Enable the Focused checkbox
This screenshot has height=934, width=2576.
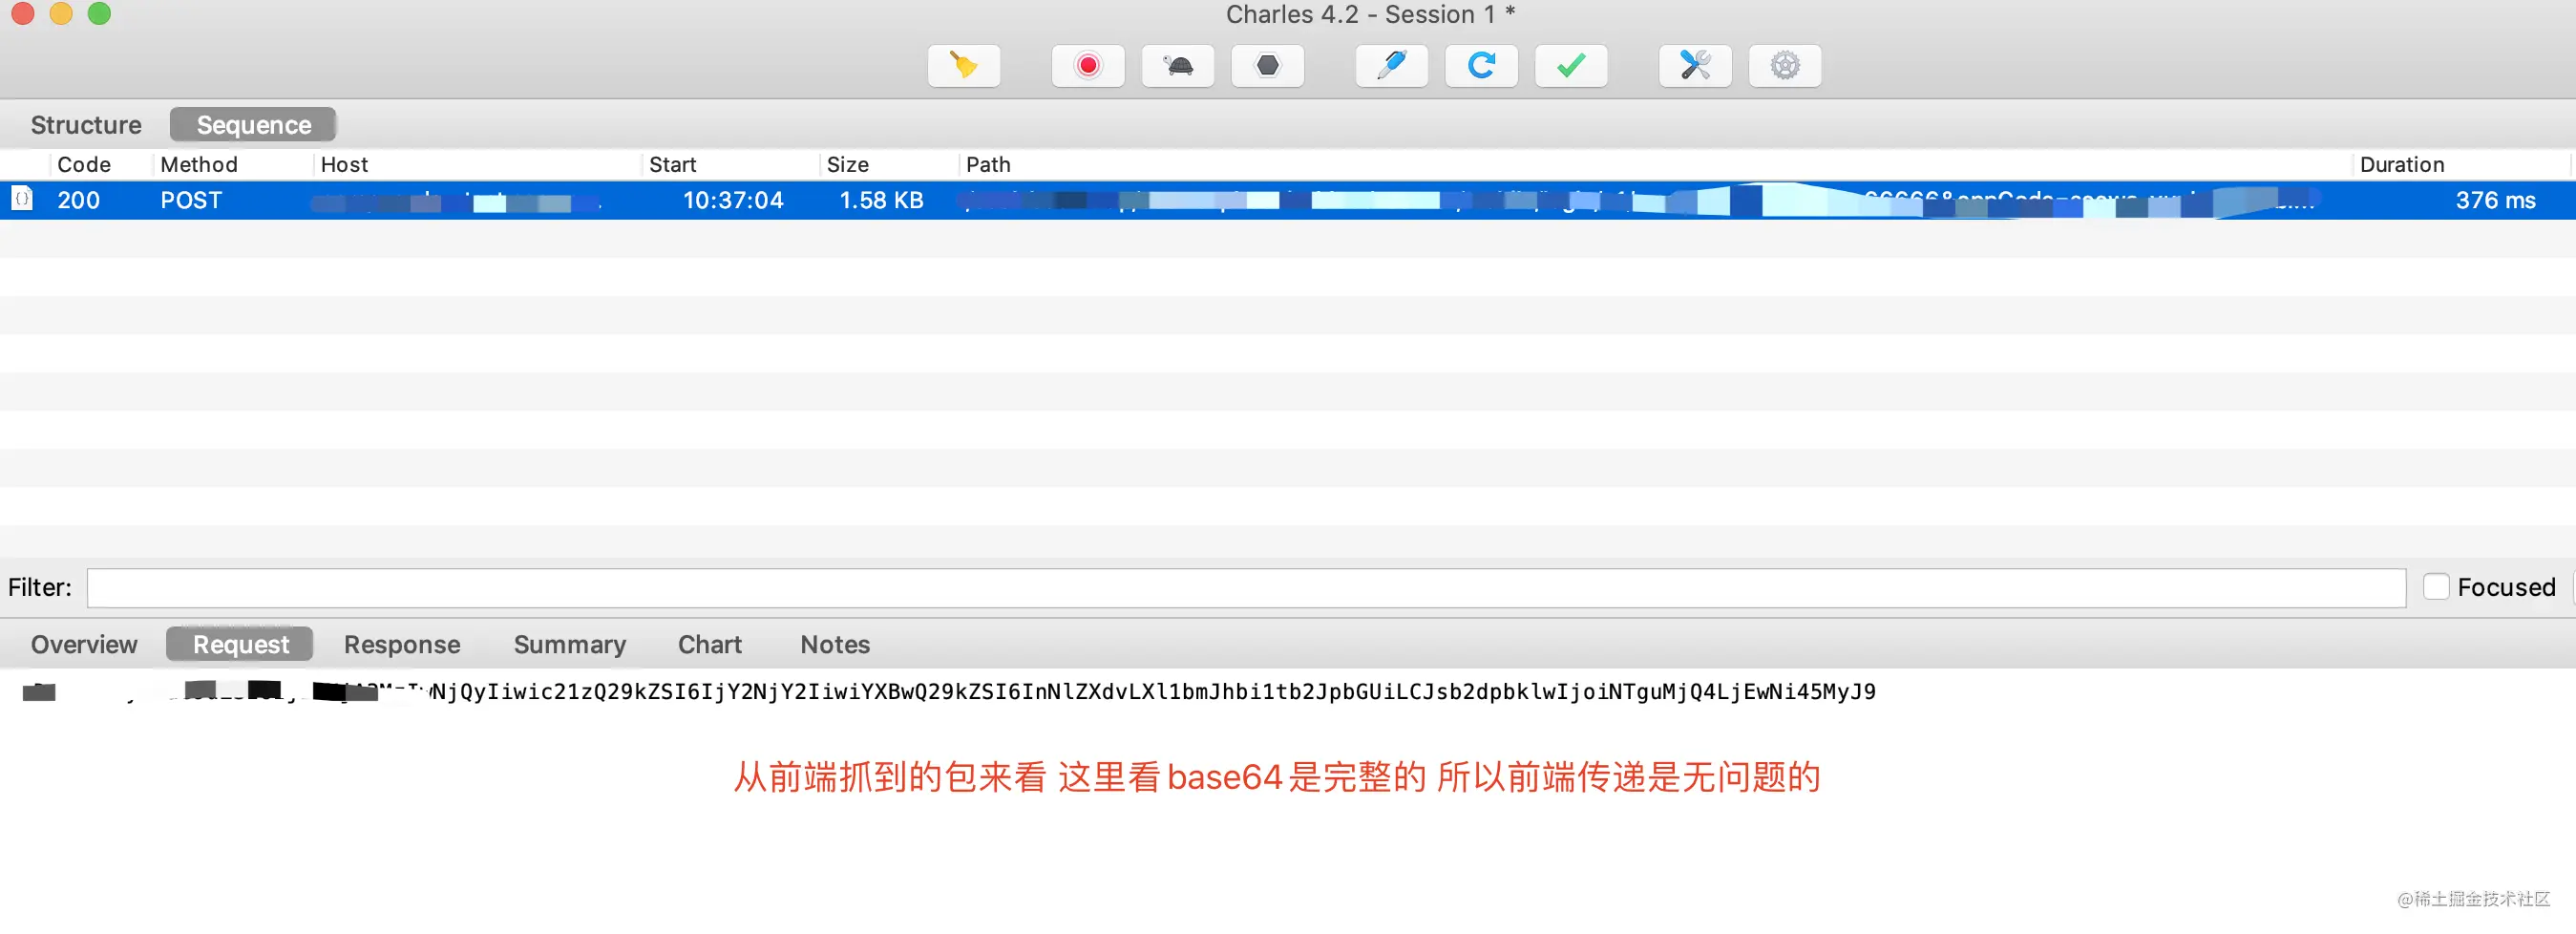pos(2436,587)
